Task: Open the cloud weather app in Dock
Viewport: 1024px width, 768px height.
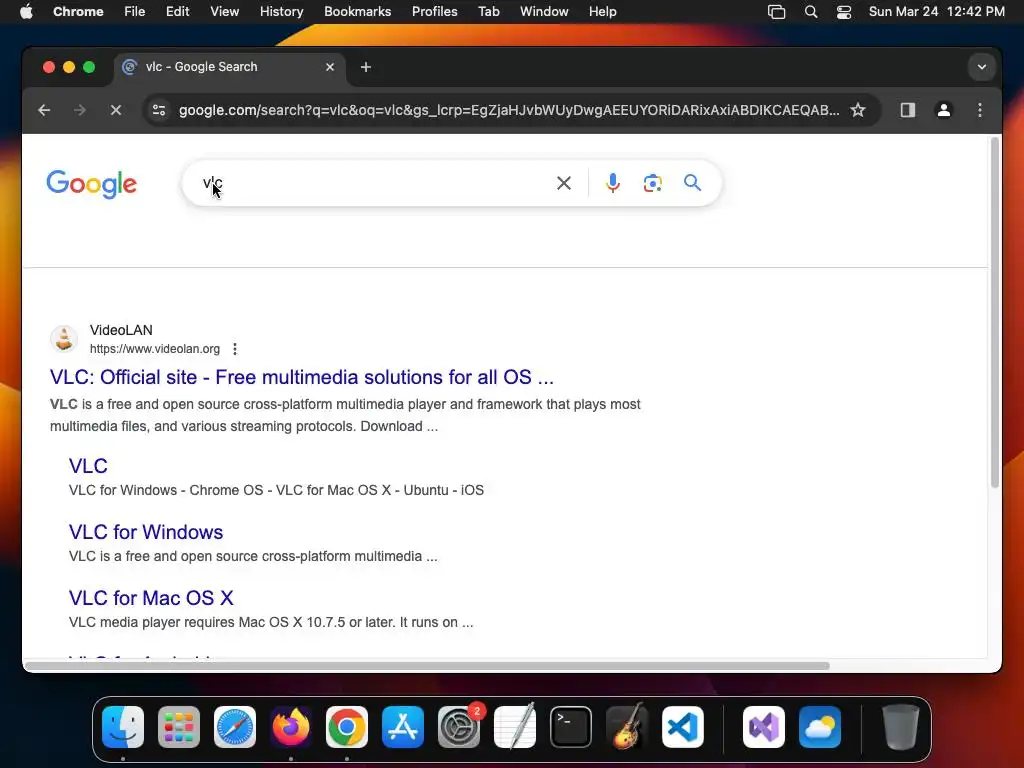Action: pos(820,727)
